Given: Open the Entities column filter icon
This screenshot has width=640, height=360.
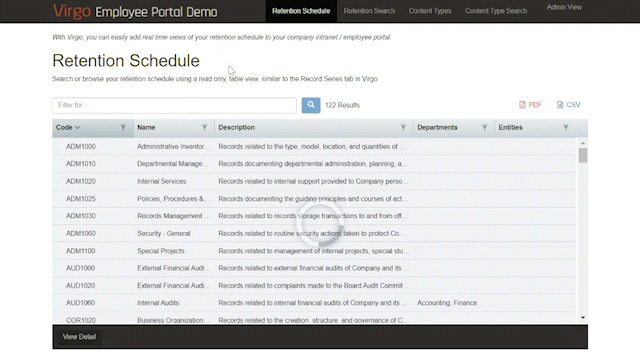Looking at the screenshot, I should [566, 128].
